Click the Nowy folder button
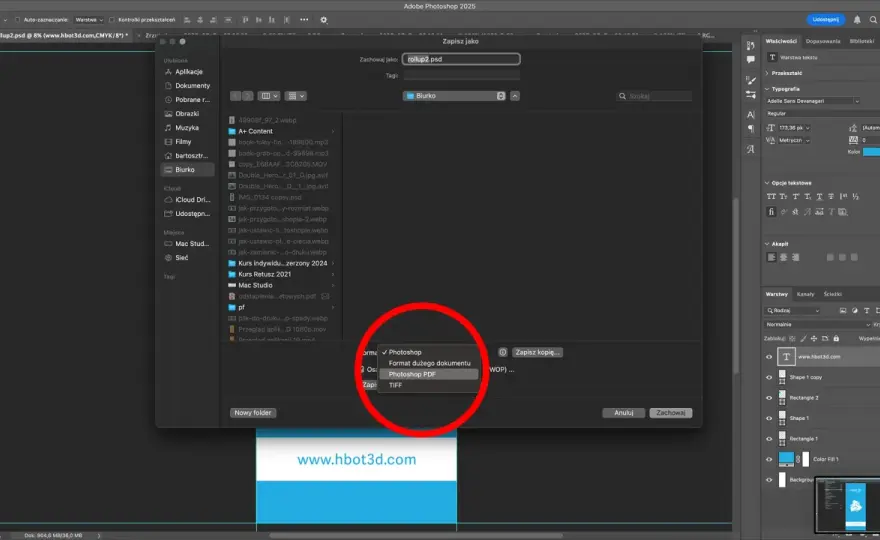 [x=253, y=413]
